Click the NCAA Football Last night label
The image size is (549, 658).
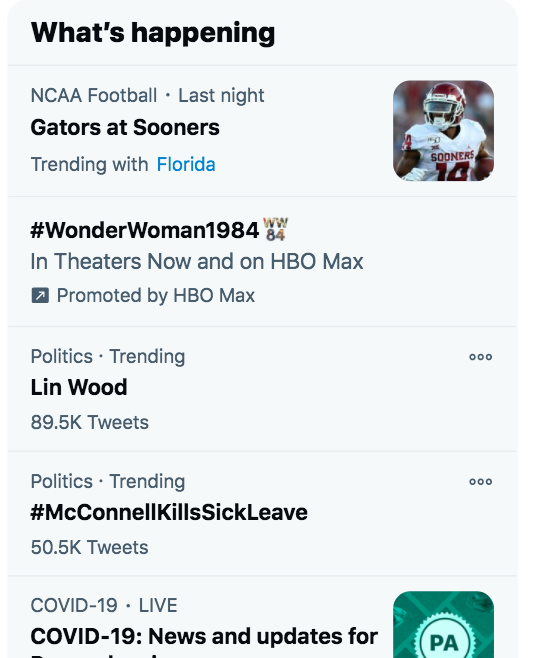tap(147, 95)
